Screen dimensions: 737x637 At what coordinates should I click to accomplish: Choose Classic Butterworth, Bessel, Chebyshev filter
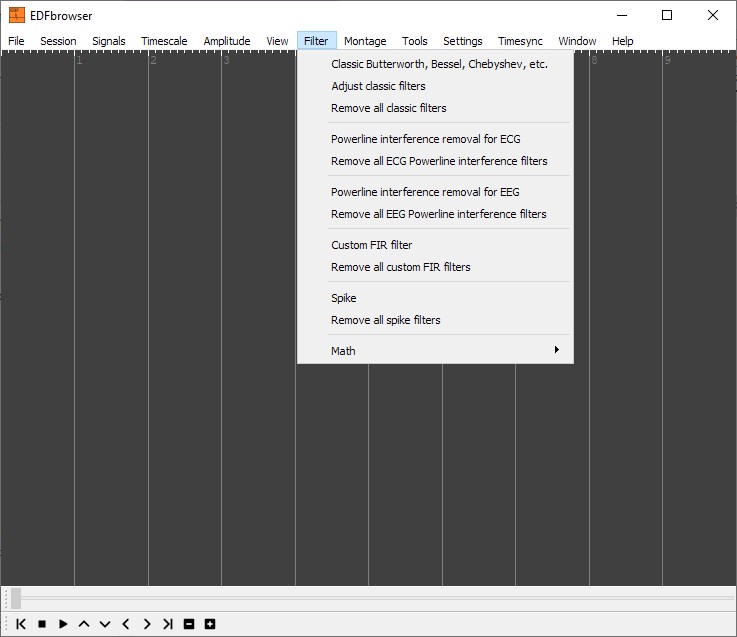pyautogui.click(x=439, y=64)
